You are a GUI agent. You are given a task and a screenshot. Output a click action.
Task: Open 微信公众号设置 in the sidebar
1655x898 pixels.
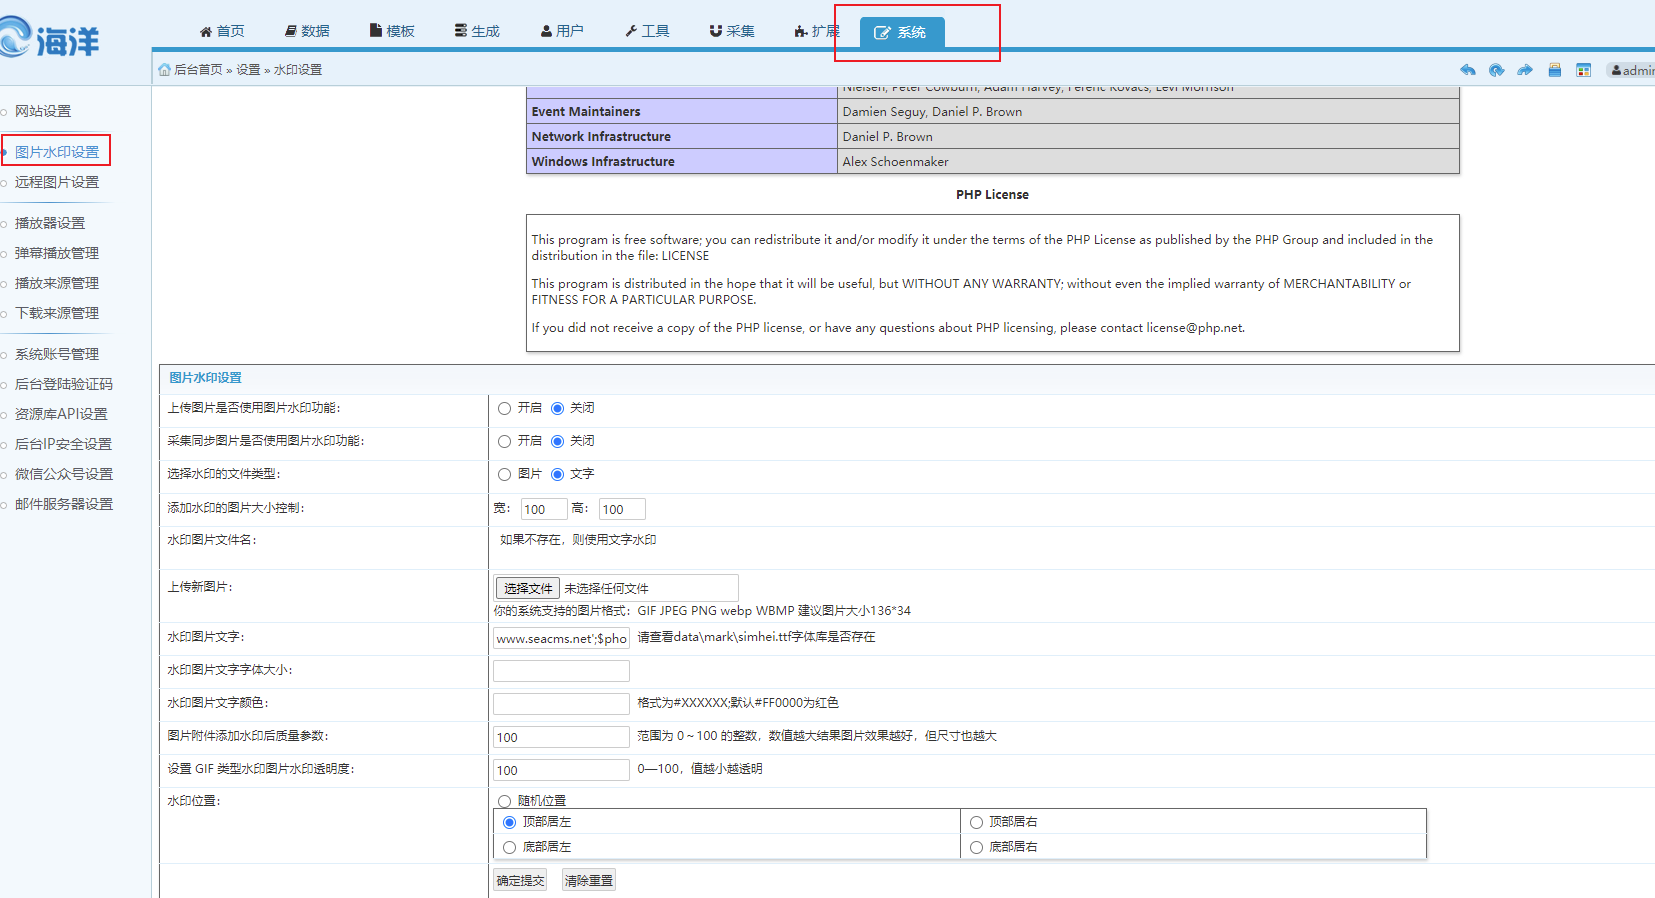point(64,474)
